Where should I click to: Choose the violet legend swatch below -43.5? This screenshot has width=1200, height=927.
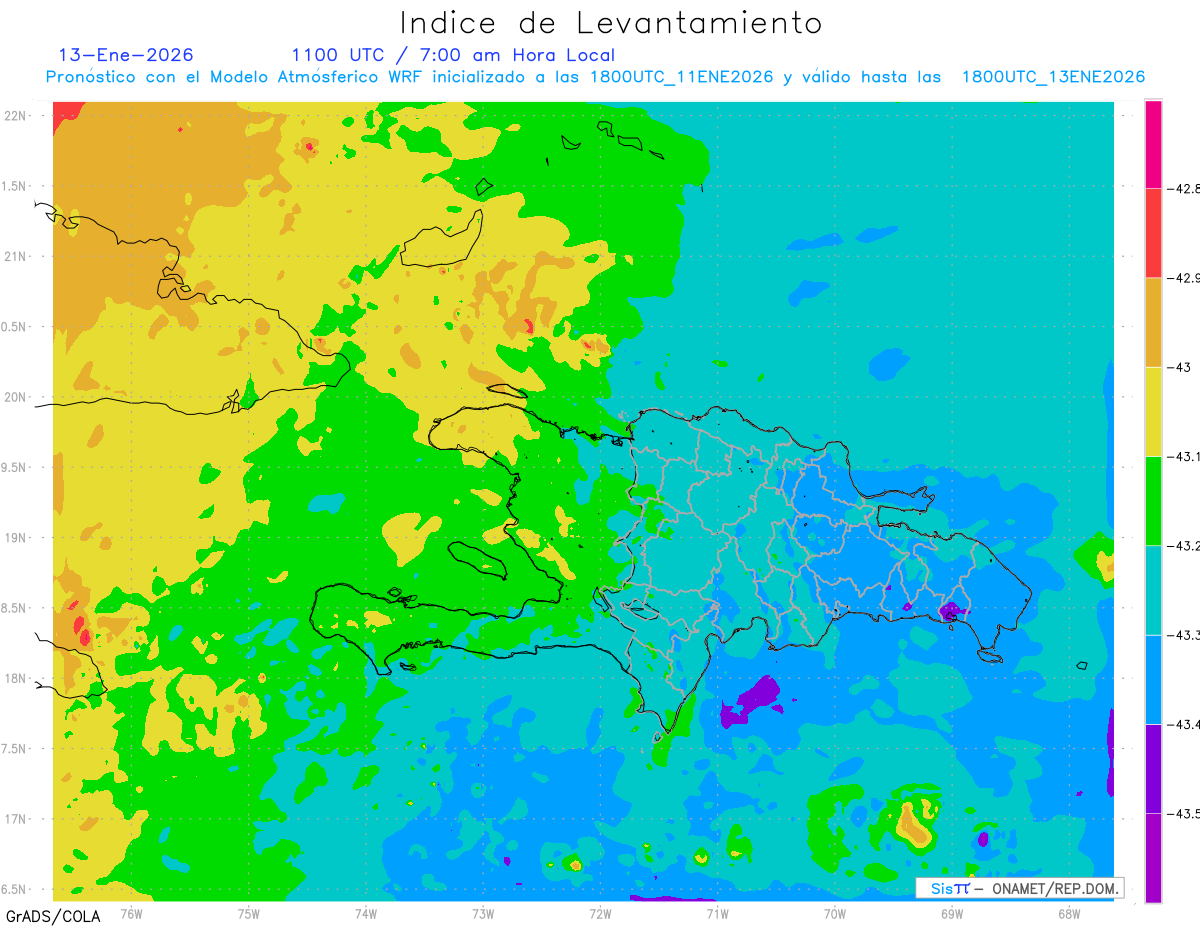[x=1153, y=857]
